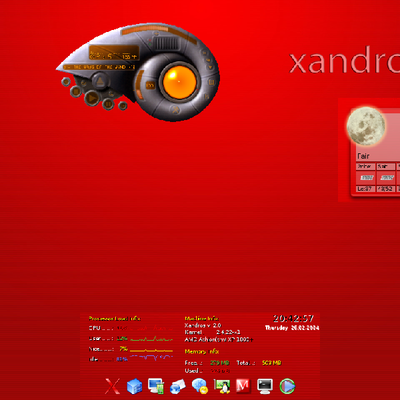Viewport: 400px width, 400px height.
Task: Click the Processor Load Info heading
Action: (x=115, y=319)
